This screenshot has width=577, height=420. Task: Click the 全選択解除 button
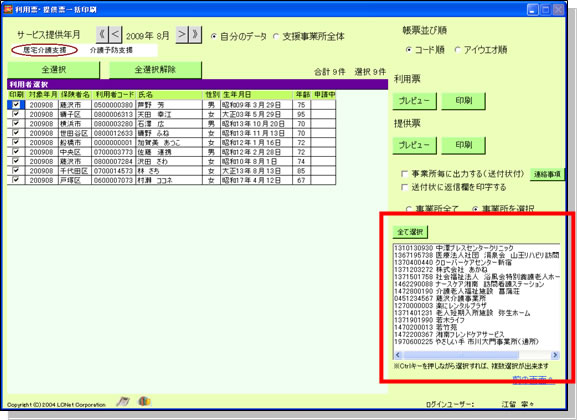coord(155,70)
